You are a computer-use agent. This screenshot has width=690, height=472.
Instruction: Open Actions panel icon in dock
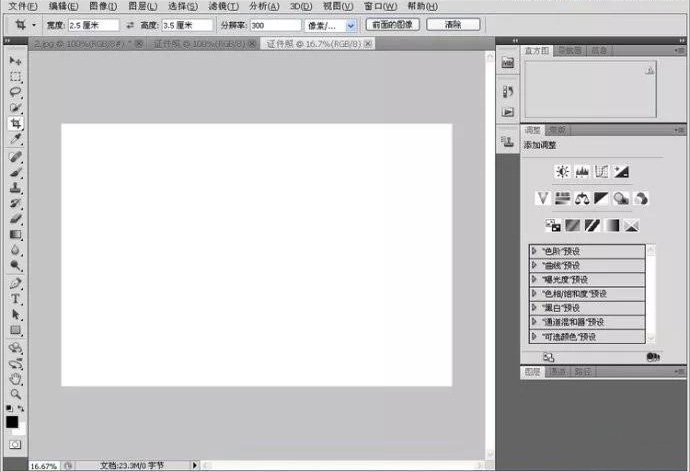point(508,112)
